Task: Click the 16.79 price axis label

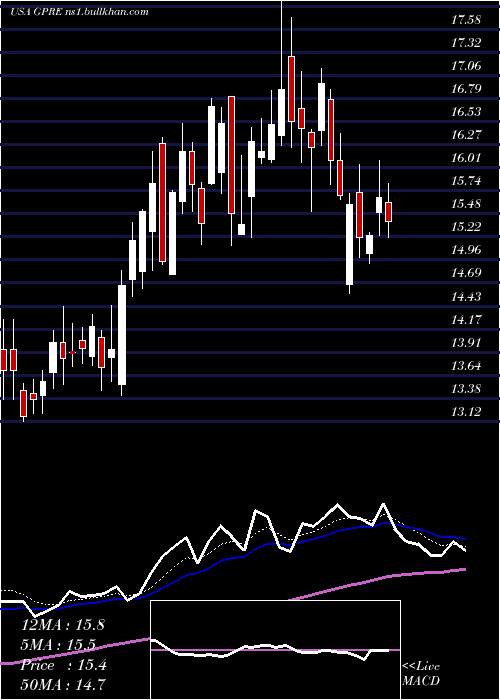Action: pos(467,89)
